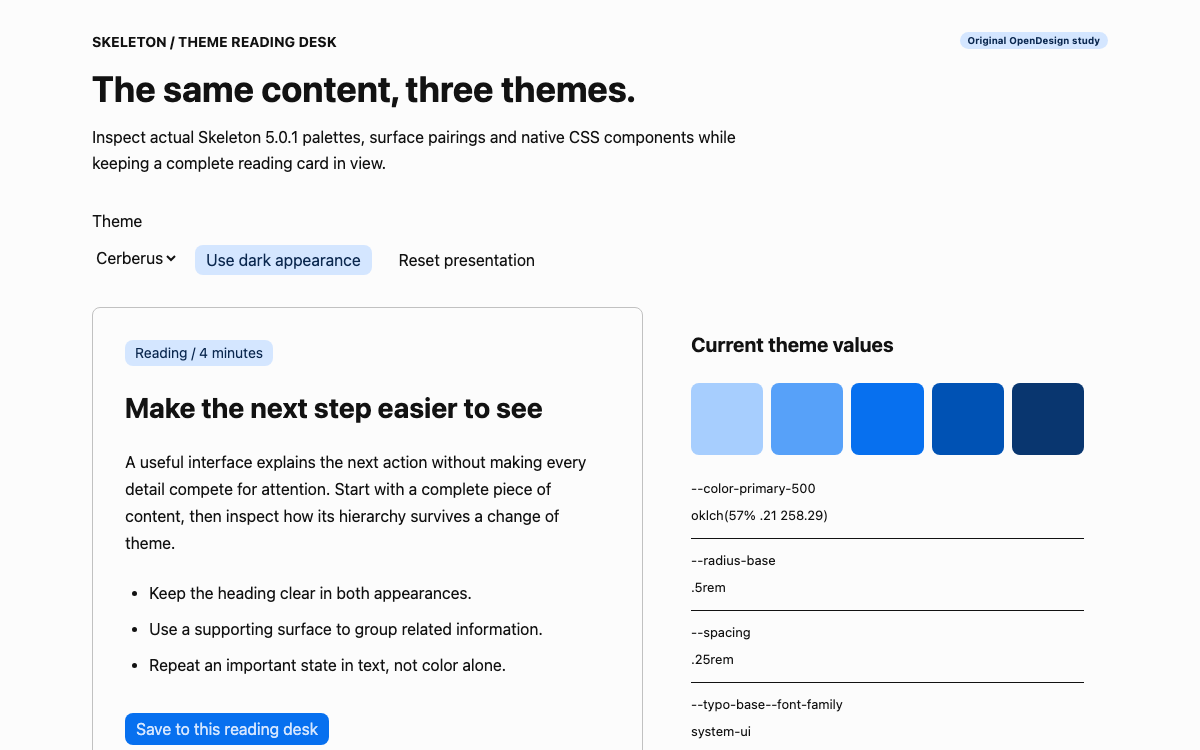Image resolution: width=1200 pixels, height=750 pixels.
Task: Click the Original OpenDesign study badge
Action: 1034,41
